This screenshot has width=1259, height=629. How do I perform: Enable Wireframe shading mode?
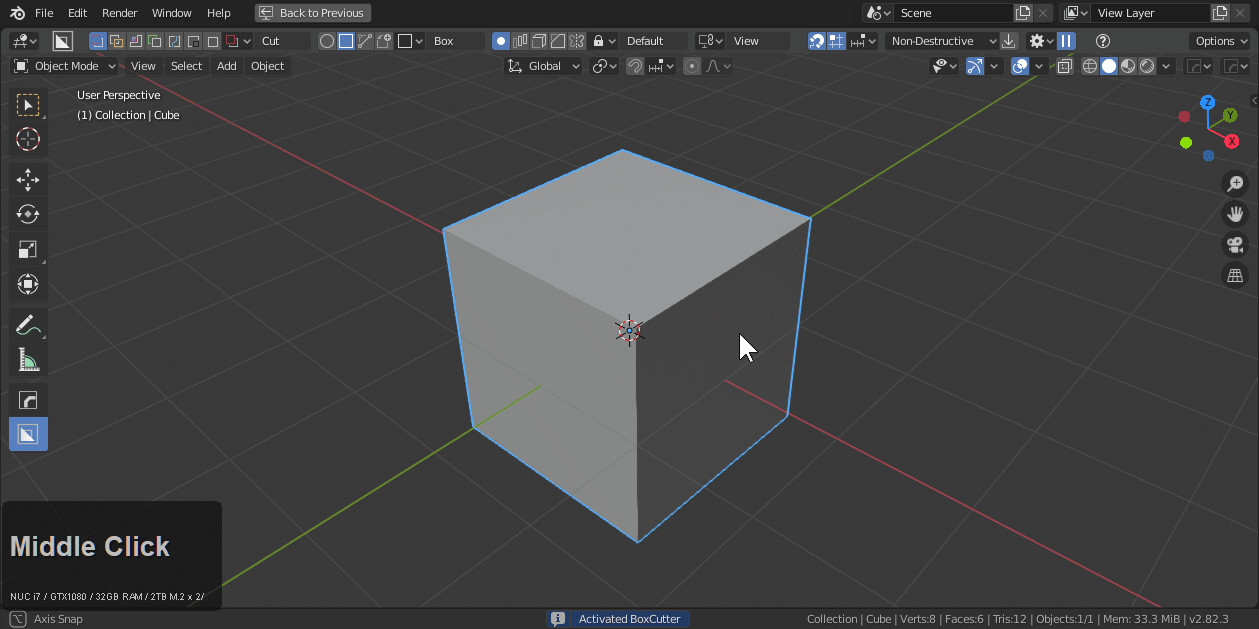pos(1088,65)
